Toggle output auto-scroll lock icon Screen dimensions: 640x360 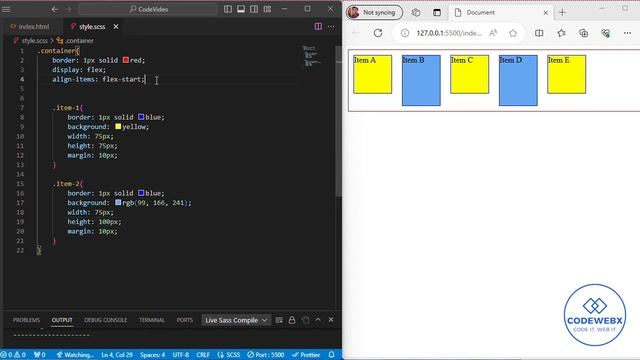click(x=292, y=320)
